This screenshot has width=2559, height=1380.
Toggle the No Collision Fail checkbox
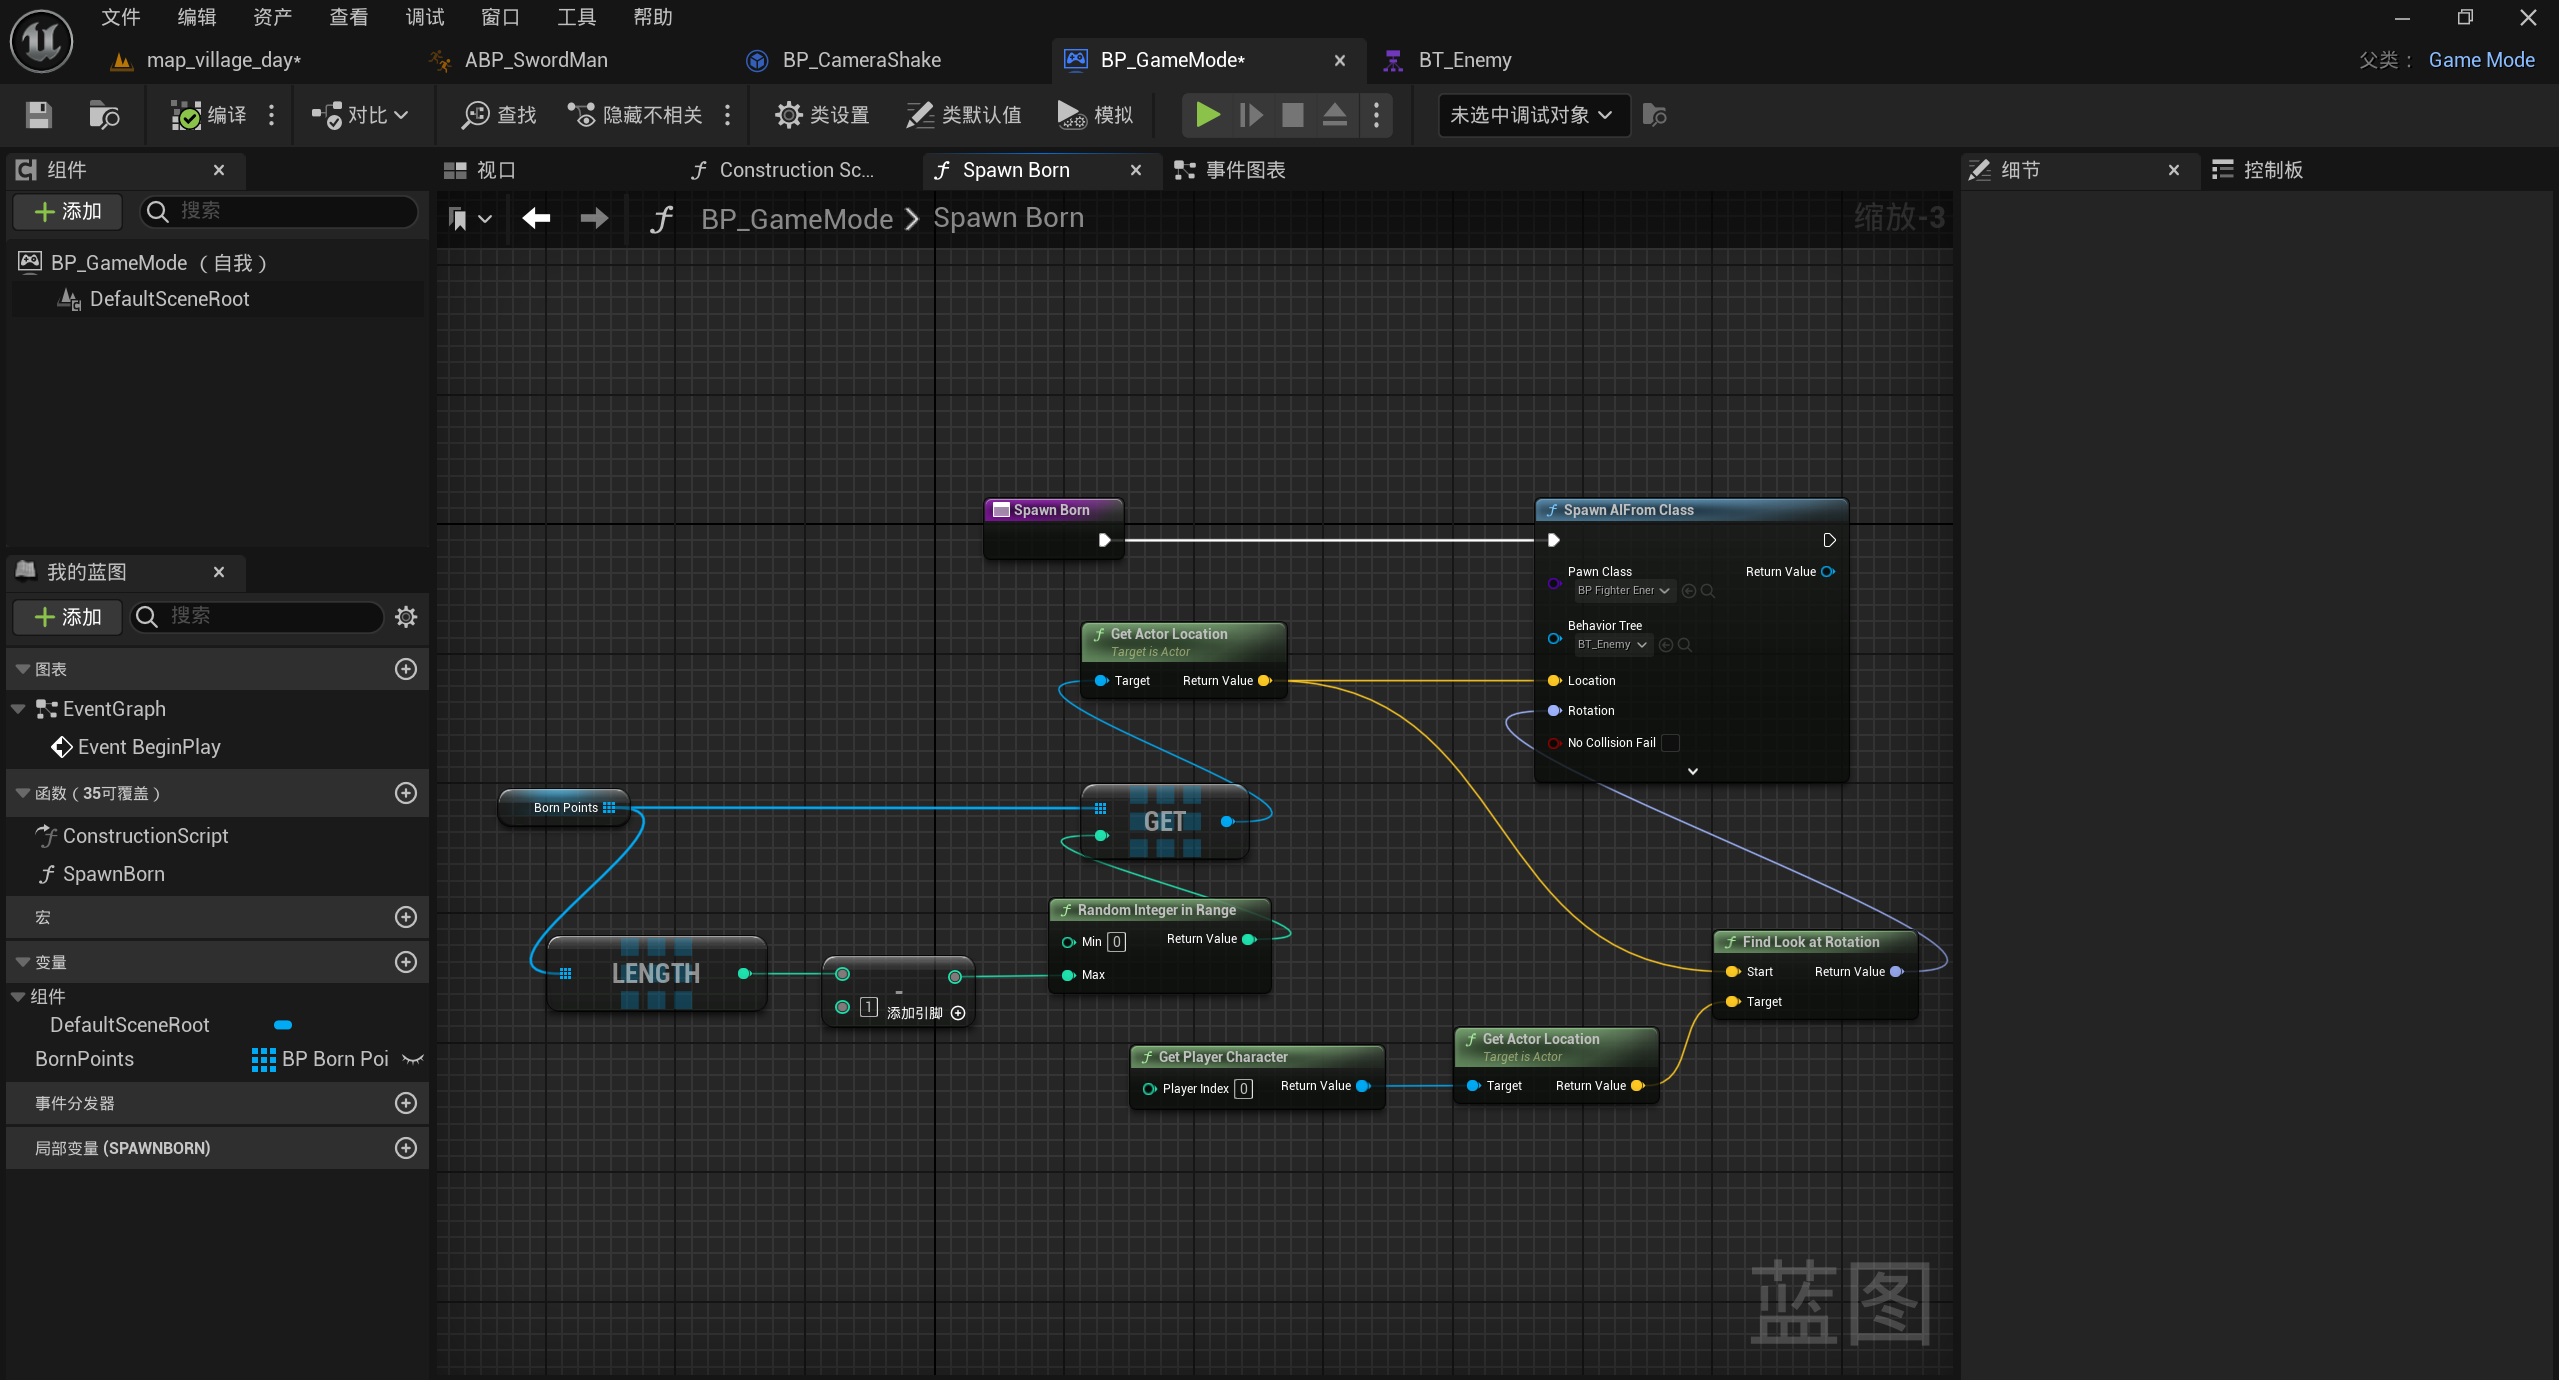pyautogui.click(x=1670, y=743)
